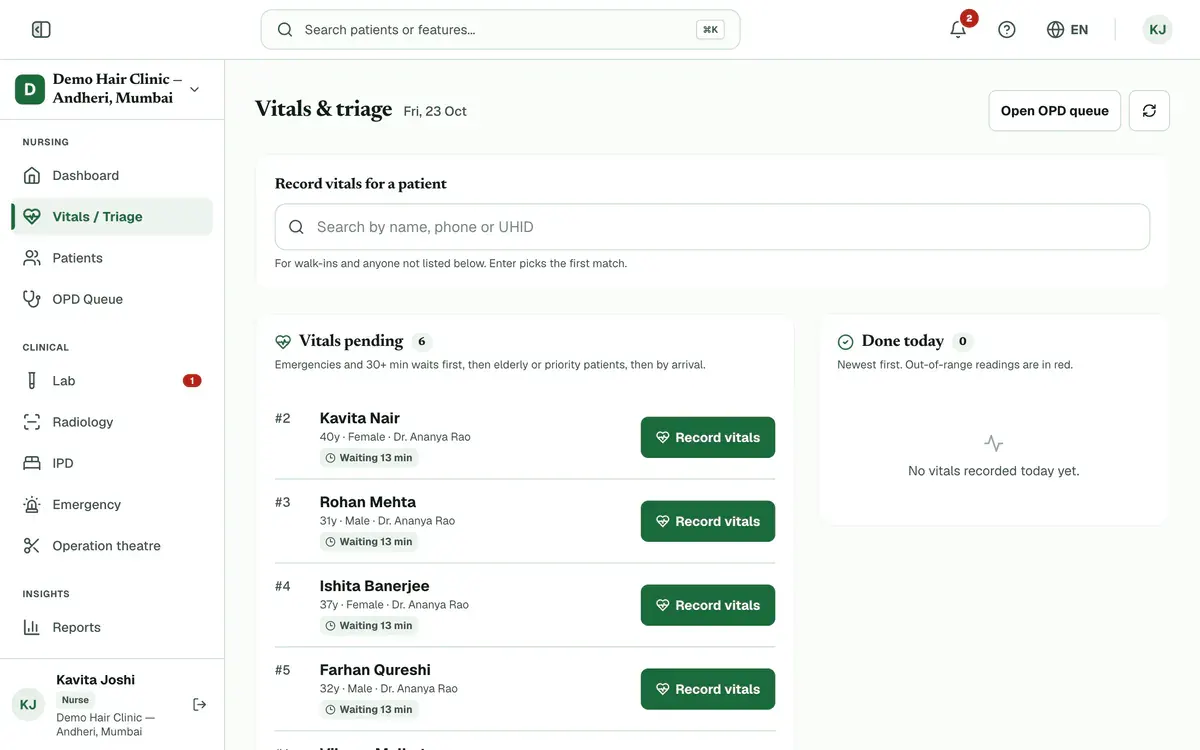The image size is (1200, 750).
Task: Click '37y · Female · Dr. Ananya Rao' text
Action: 395,605
